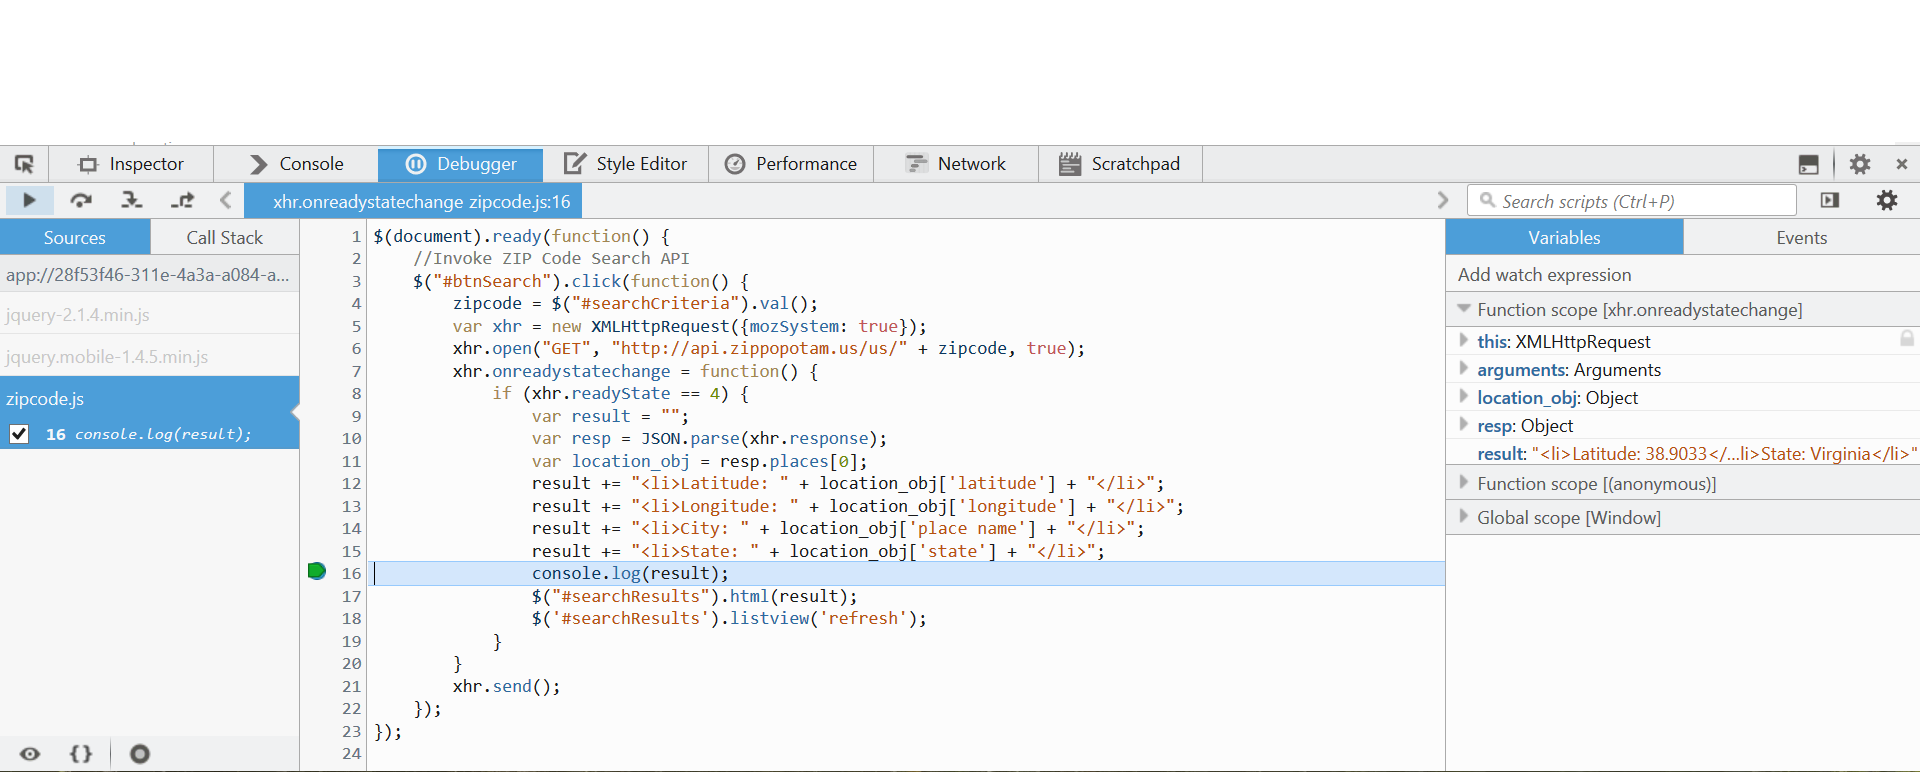Step into the function
Viewport: 1920px width, 772px height.
(132, 201)
